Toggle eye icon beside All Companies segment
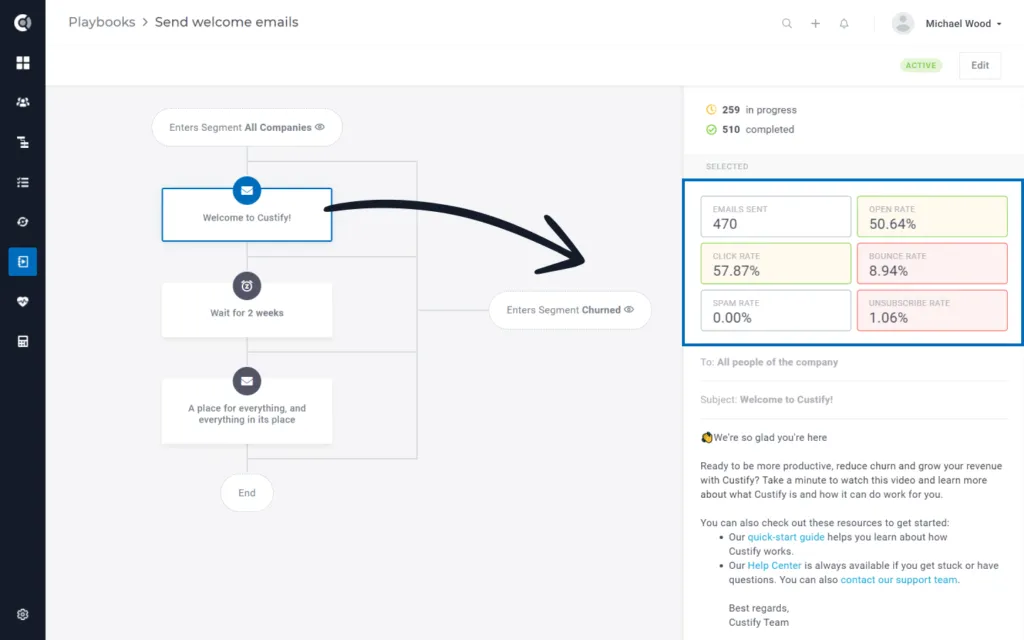 coord(320,127)
